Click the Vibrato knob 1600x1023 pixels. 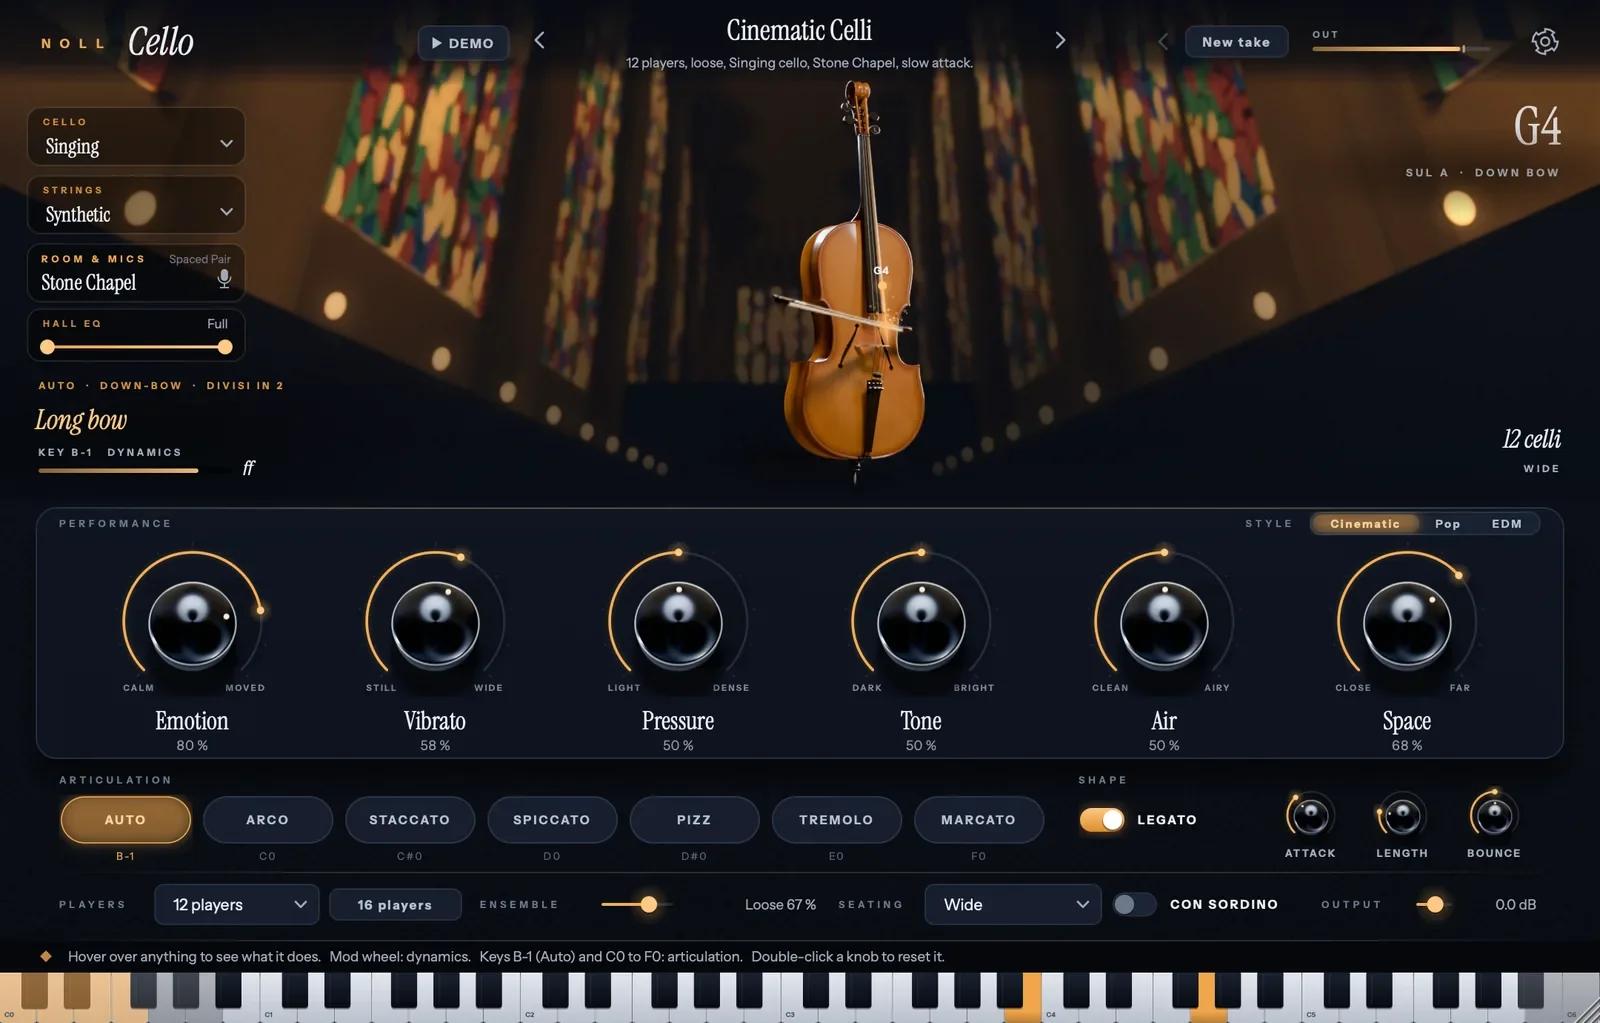[x=435, y=624]
